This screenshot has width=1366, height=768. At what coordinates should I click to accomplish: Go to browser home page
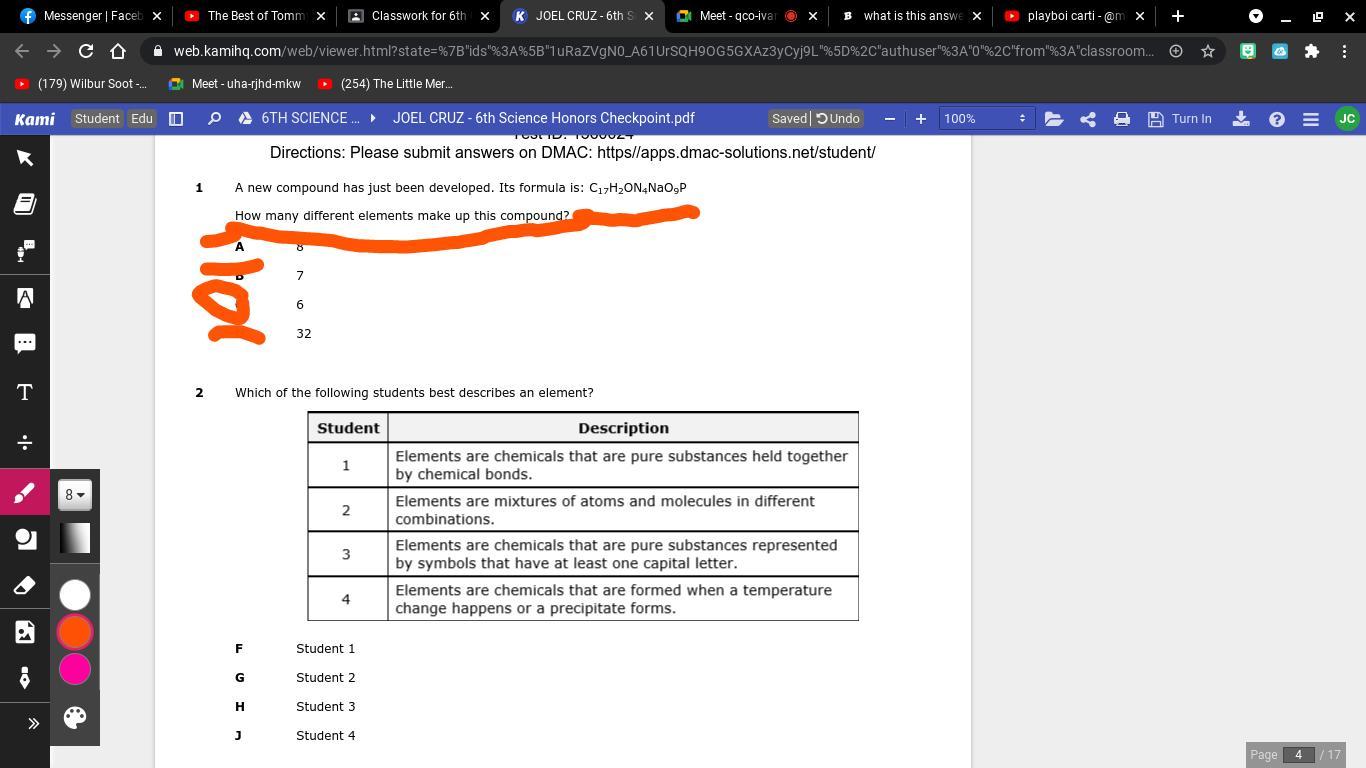(118, 51)
